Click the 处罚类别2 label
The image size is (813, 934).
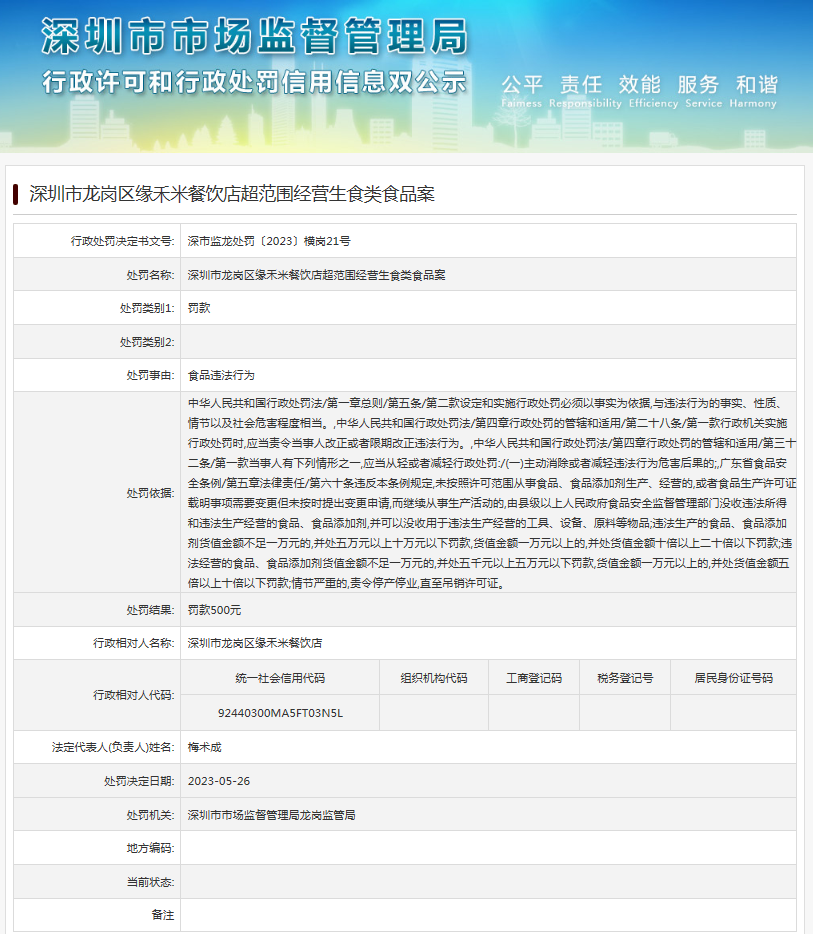(x=147, y=342)
